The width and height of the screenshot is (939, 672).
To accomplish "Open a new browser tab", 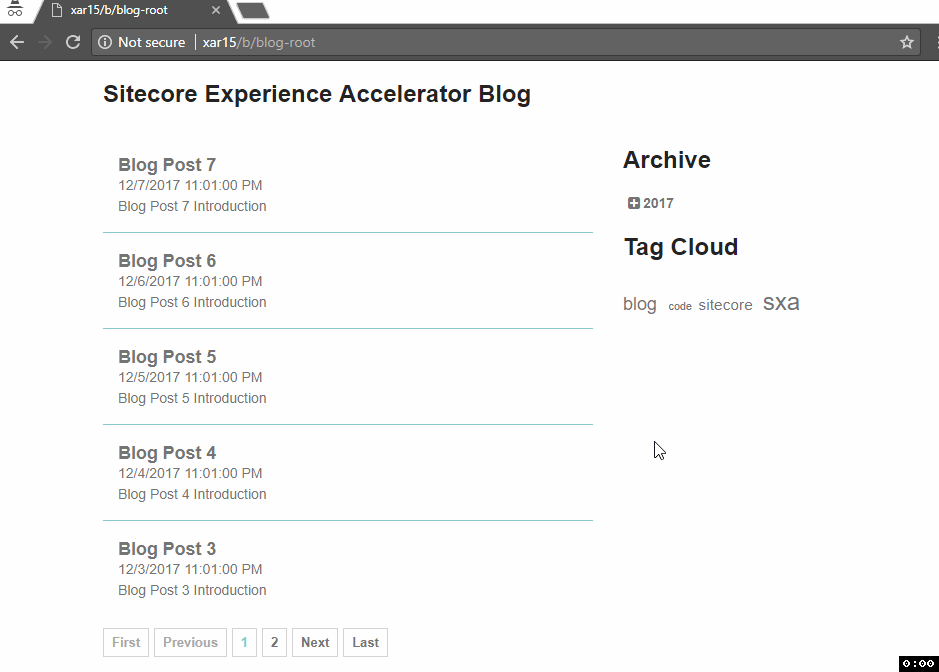I will (253, 10).
